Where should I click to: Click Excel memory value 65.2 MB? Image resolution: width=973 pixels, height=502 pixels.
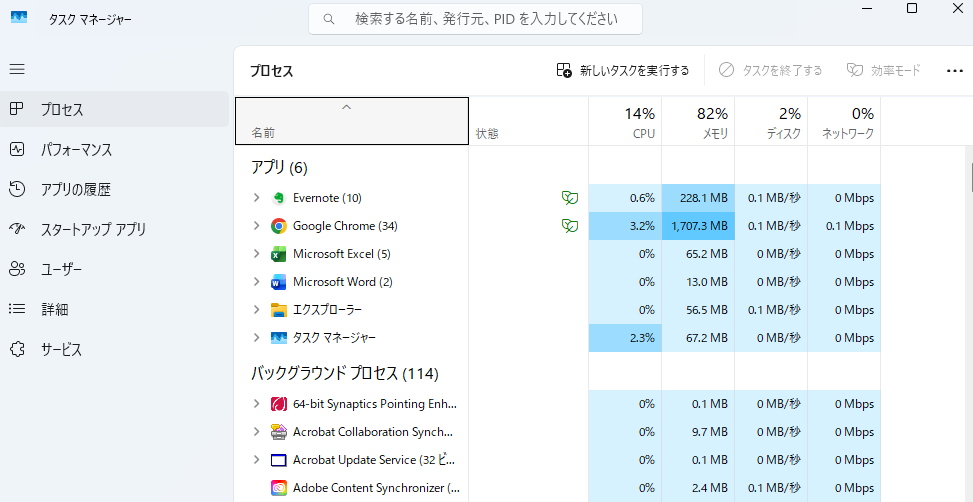coord(698,254)
